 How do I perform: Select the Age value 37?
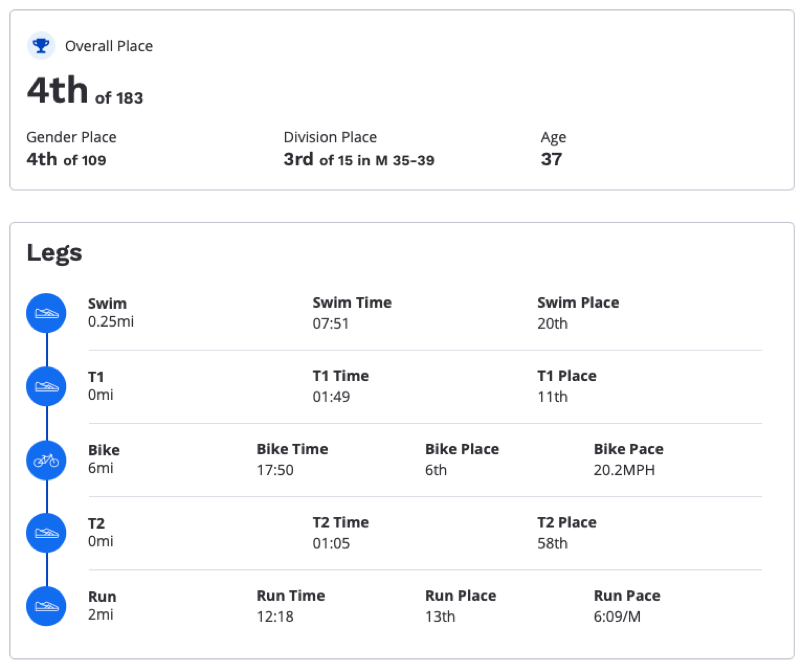[x=551, y=160]
